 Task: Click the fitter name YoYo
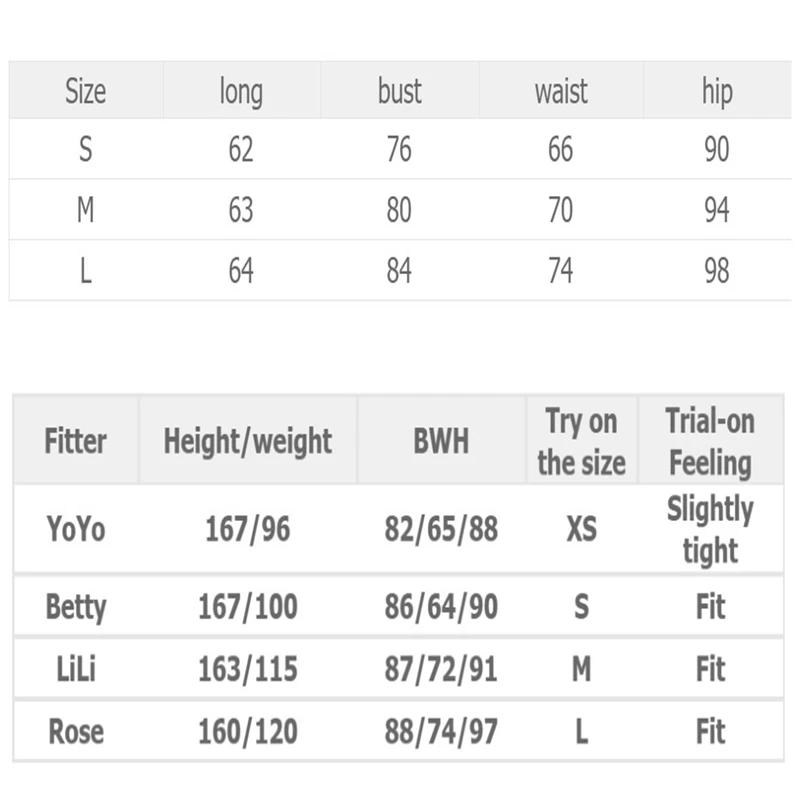75,529
